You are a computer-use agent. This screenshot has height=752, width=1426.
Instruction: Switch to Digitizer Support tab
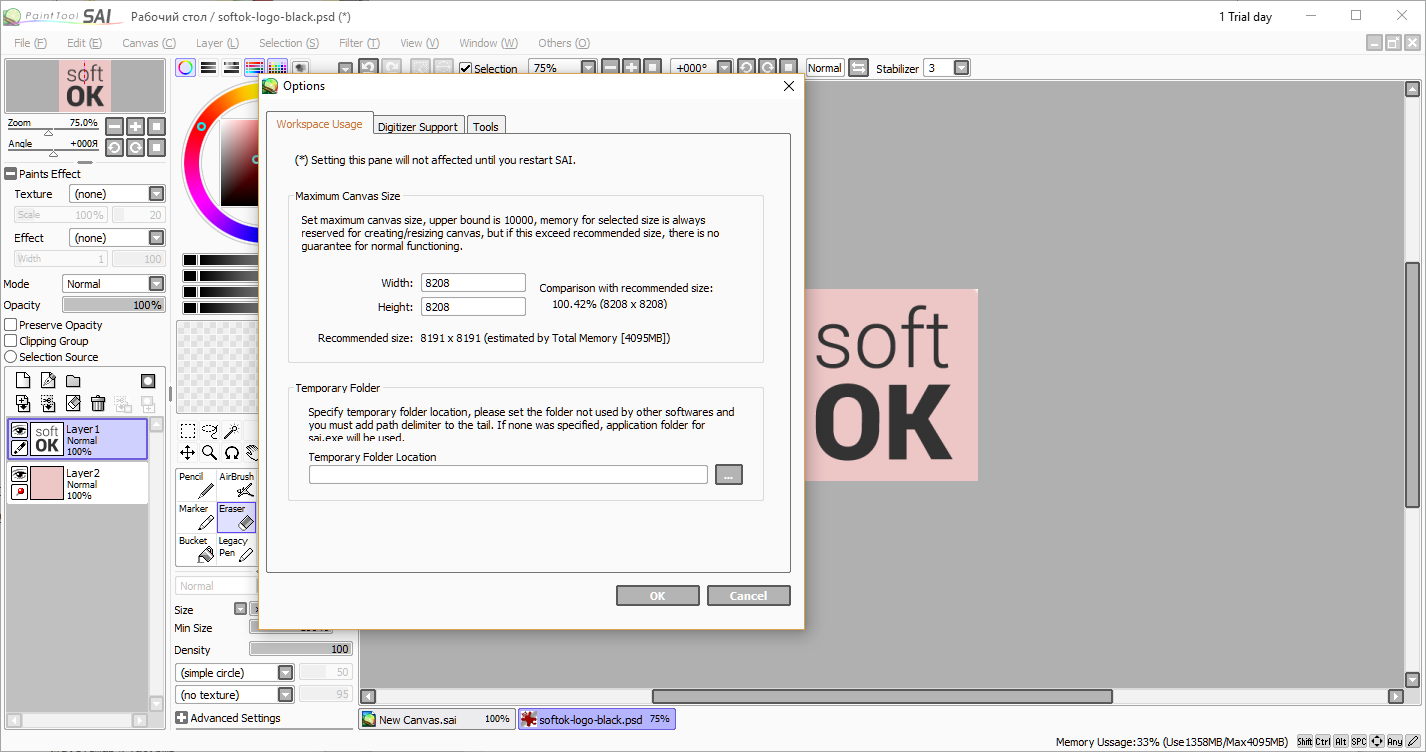coord(418,127)
